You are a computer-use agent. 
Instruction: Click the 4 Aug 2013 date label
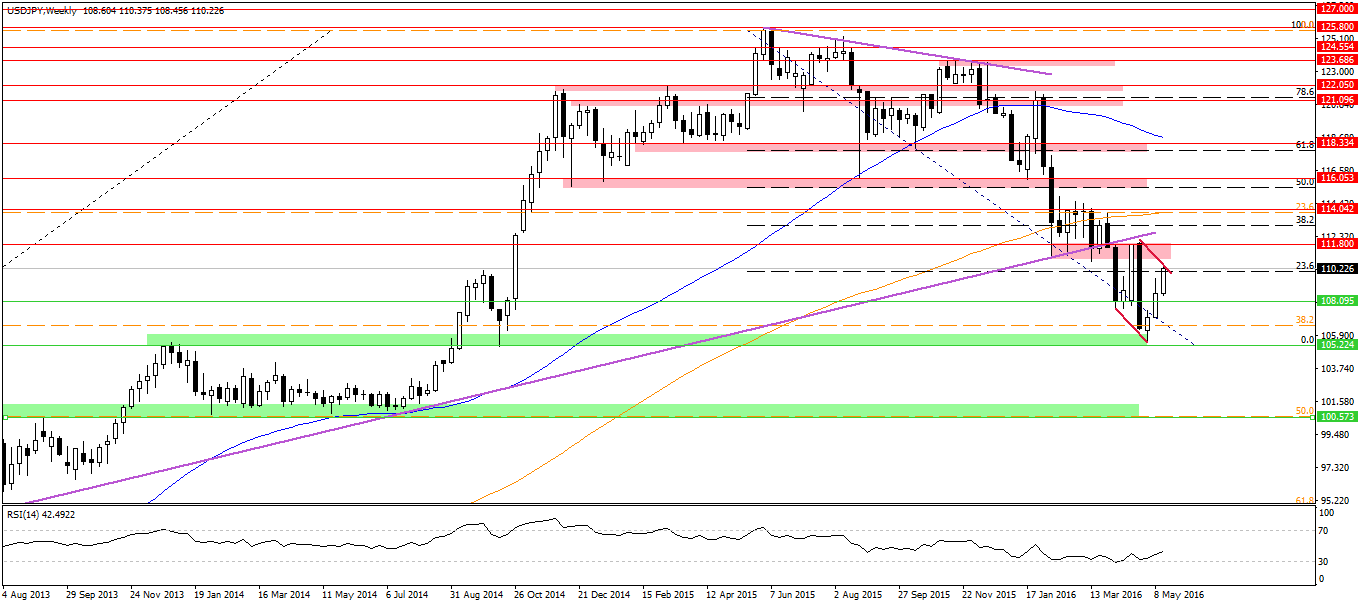click(x=27, y=594)
